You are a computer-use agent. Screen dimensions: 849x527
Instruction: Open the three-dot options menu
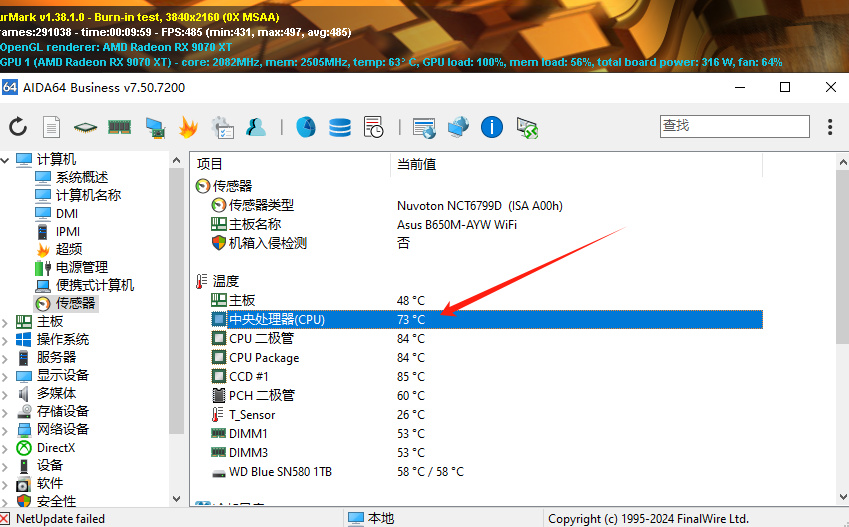point(830,127)
